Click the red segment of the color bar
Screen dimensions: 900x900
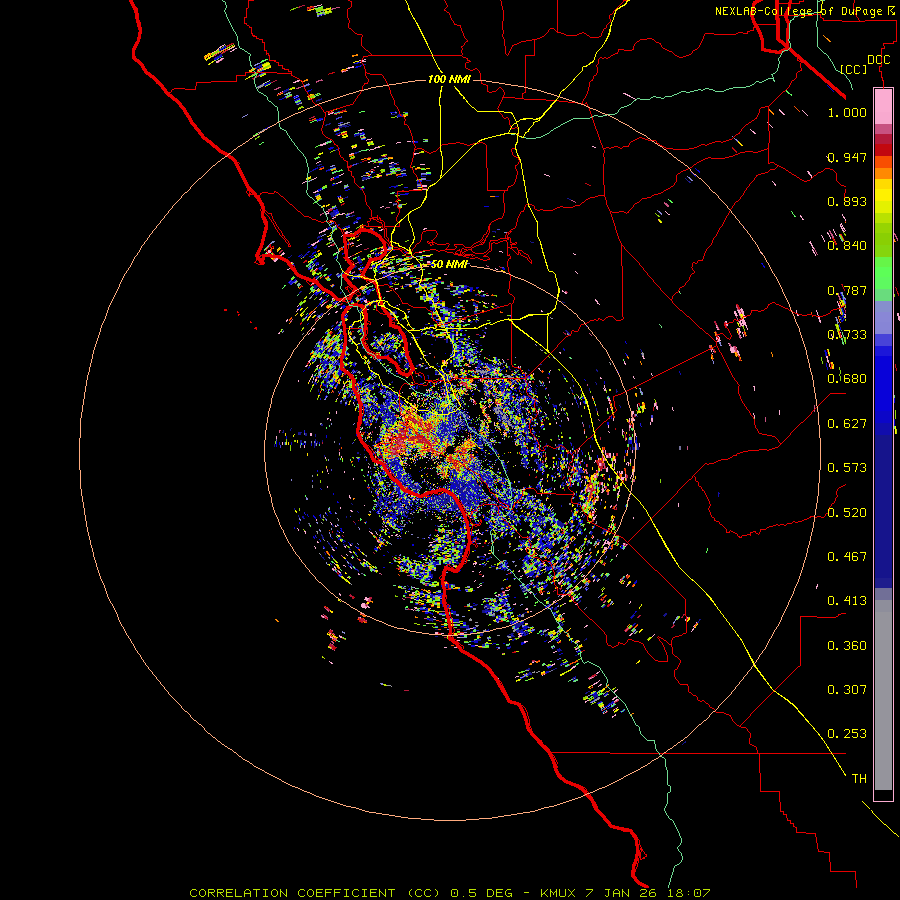coord(883,149)
